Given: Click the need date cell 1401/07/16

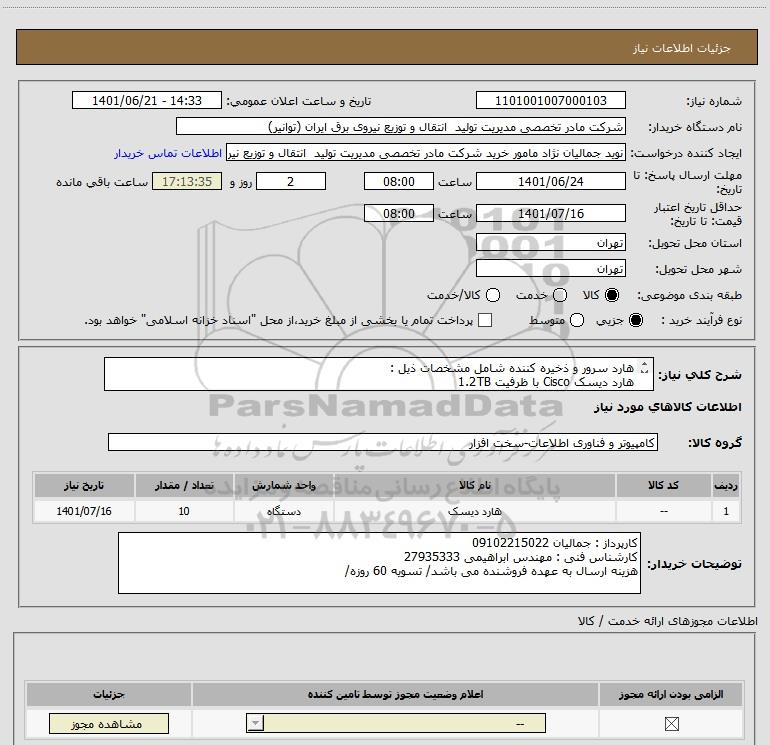Looking at the screenshot, I should tap(84, 511).
